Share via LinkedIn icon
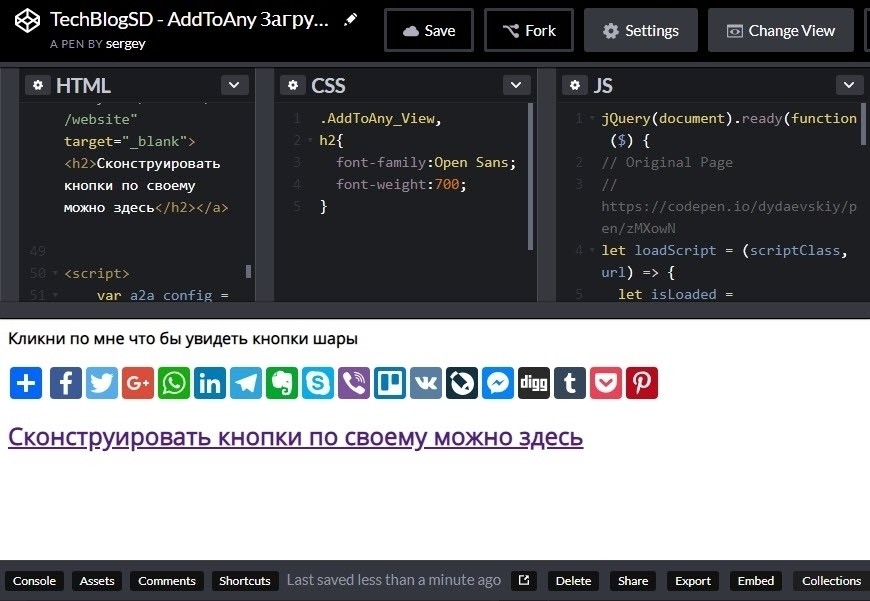Screen dimensions: 870x601 click(210, 383)
